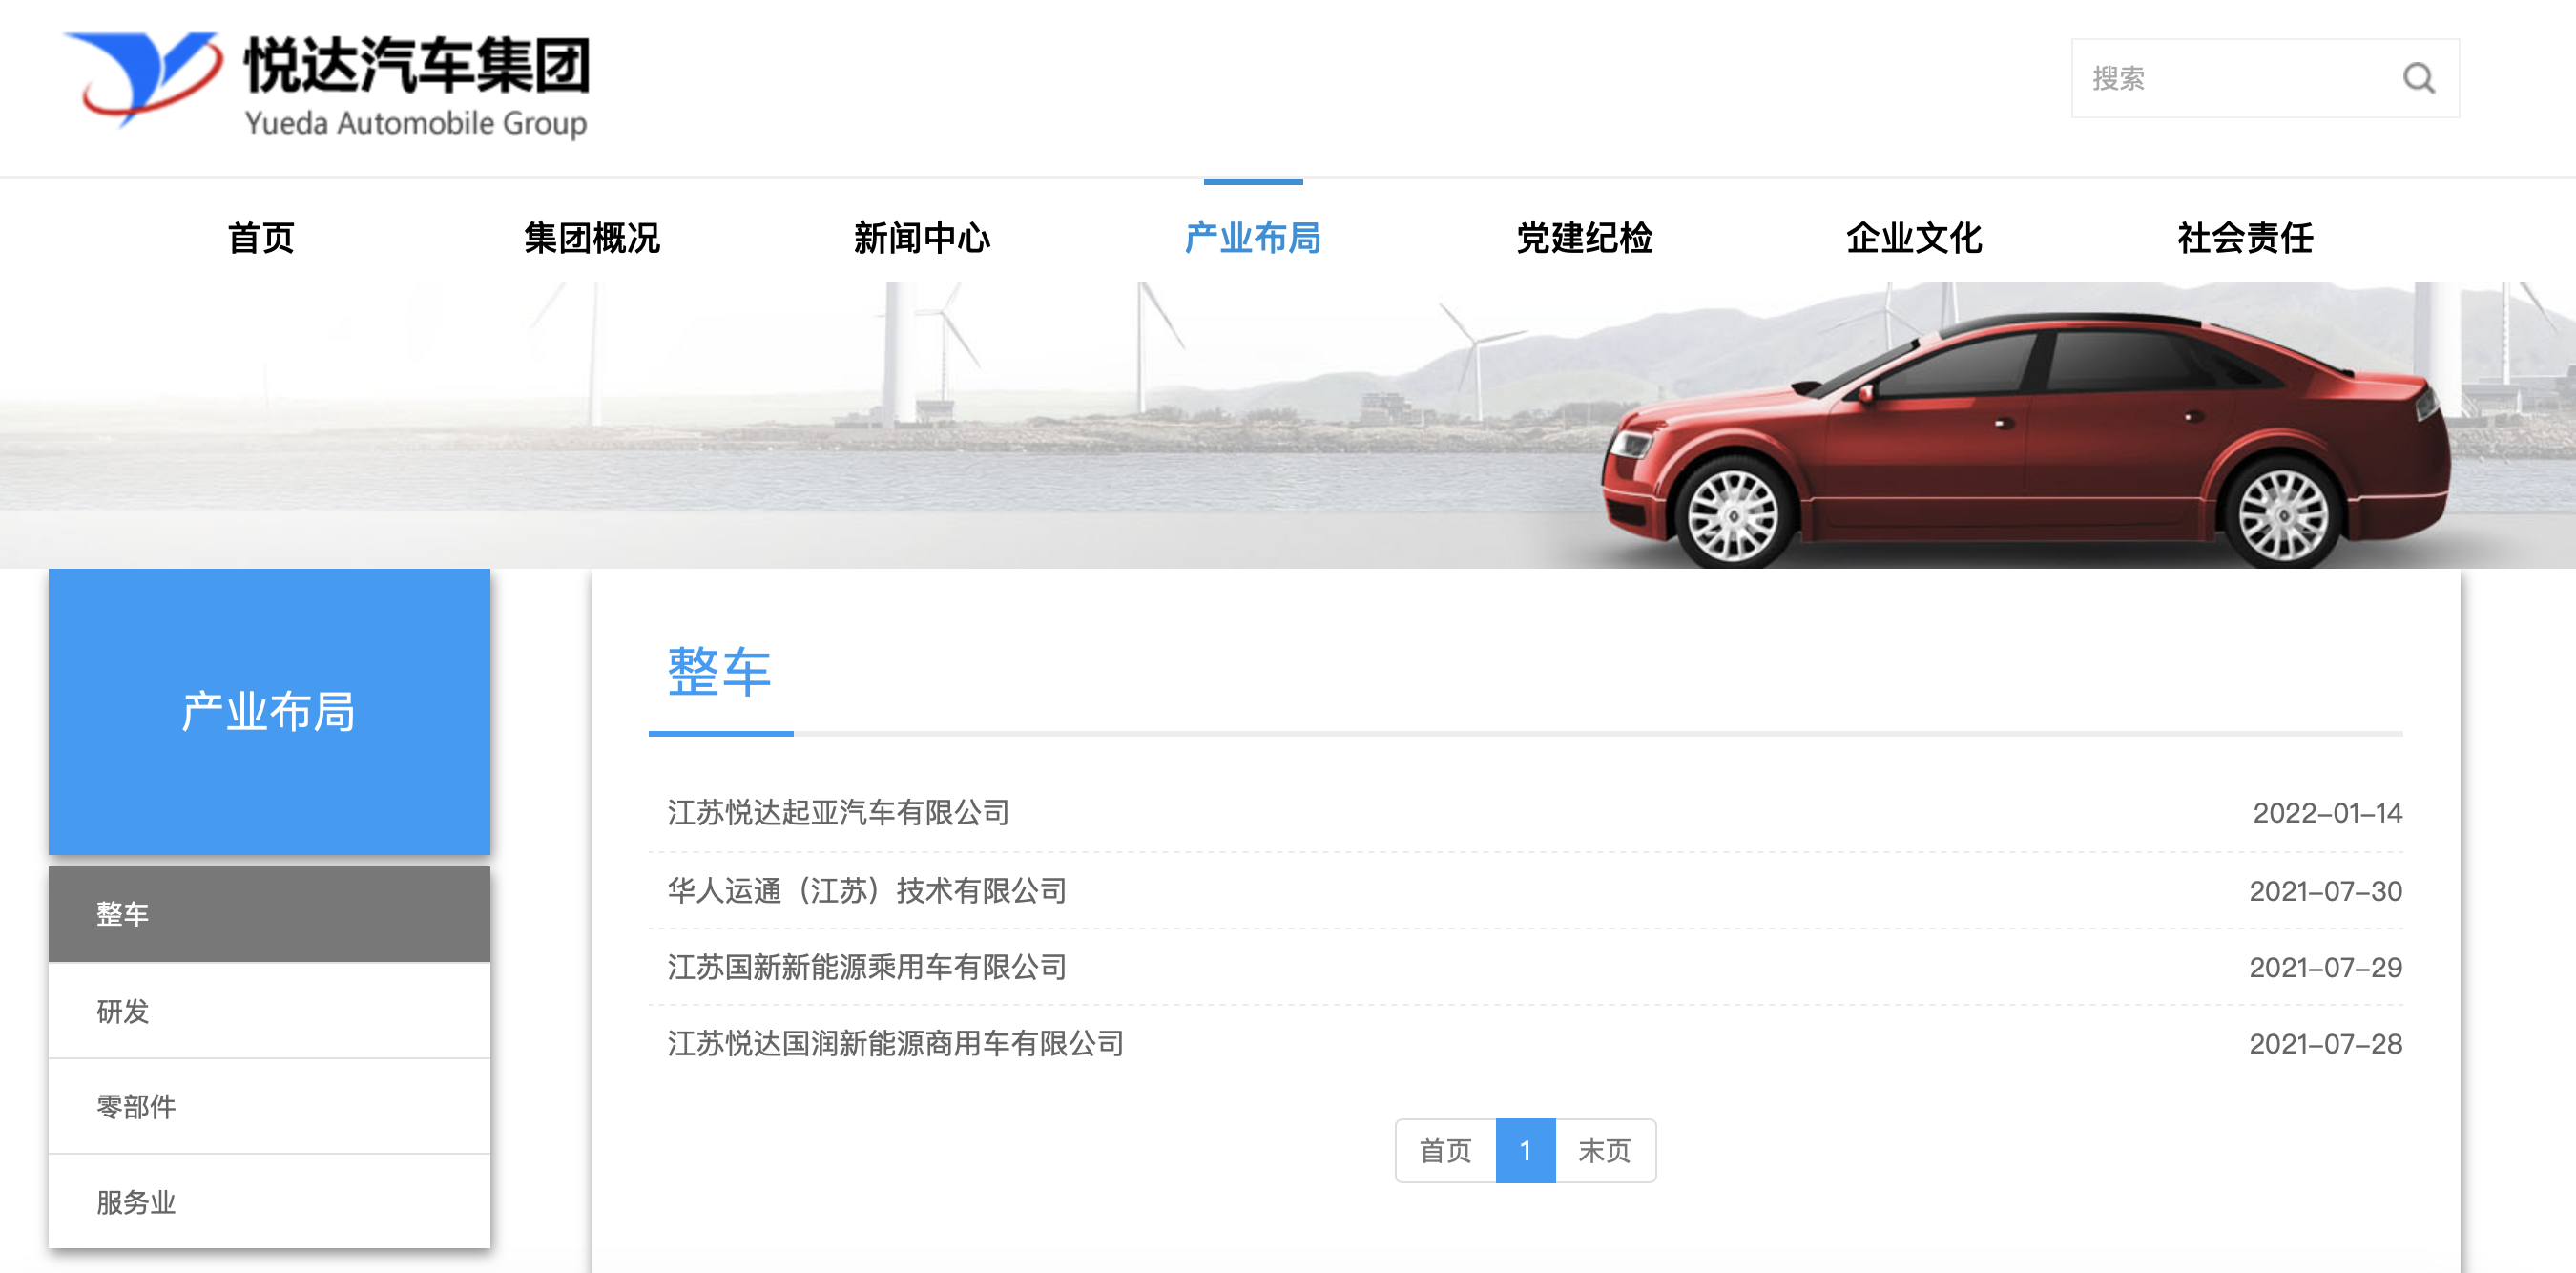Click the 首页 pagination button
The image size is (2576, 1273).
[1445, 1151]
